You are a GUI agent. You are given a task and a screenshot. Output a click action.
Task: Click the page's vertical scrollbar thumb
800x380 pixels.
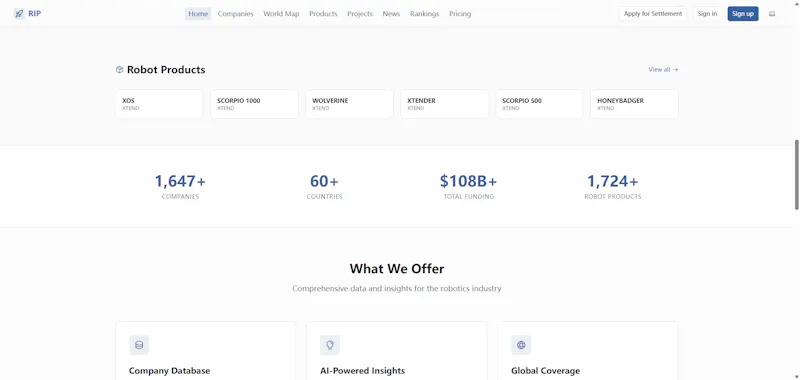click(796, 174)
